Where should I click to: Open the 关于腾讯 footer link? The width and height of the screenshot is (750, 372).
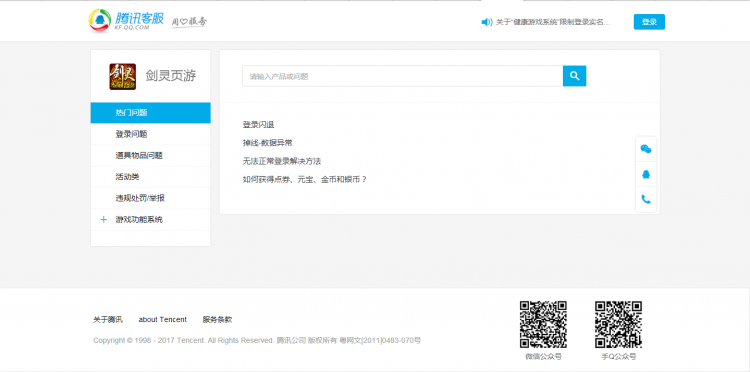point(108,319)
